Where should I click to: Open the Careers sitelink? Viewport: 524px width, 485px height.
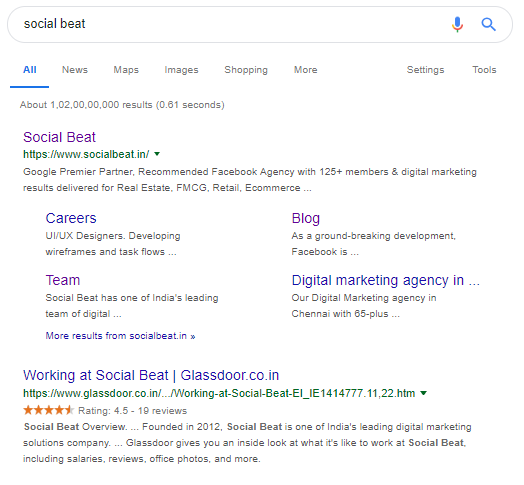coord(71,218)
